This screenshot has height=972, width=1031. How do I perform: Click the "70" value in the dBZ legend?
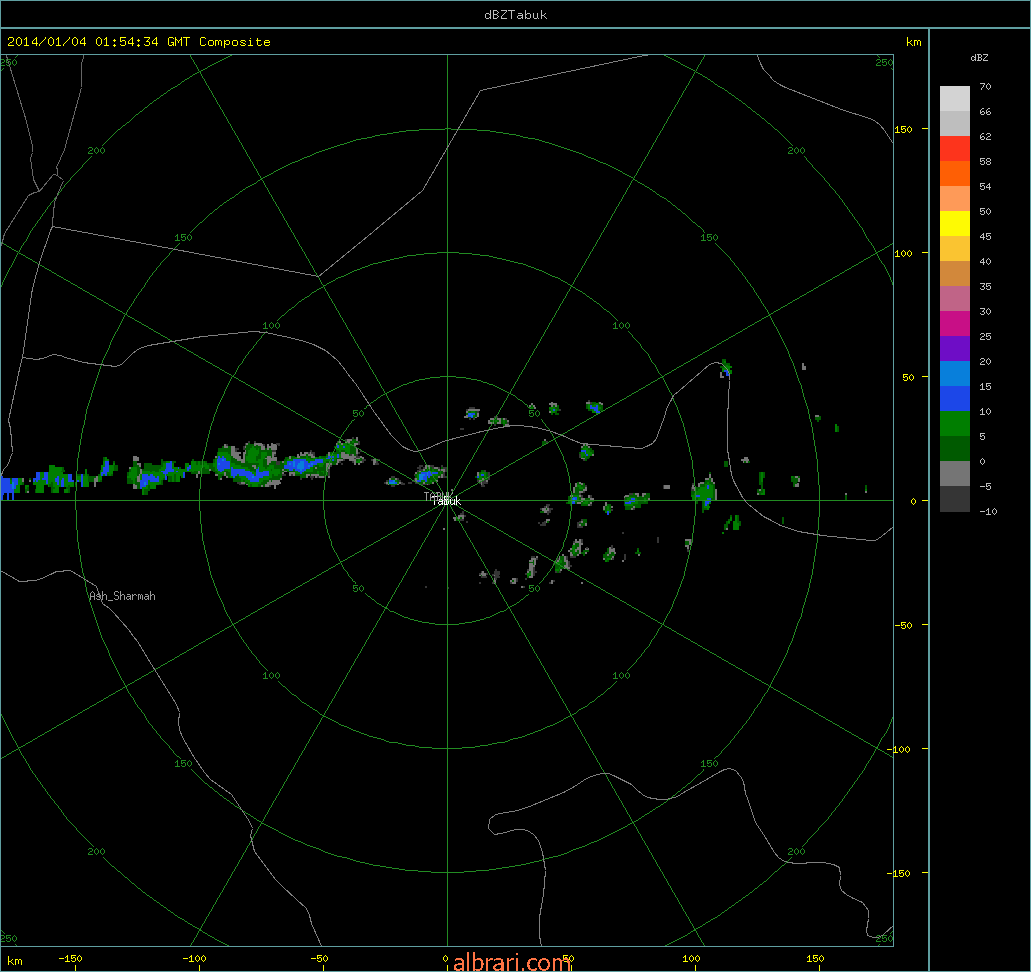[985, 86]
